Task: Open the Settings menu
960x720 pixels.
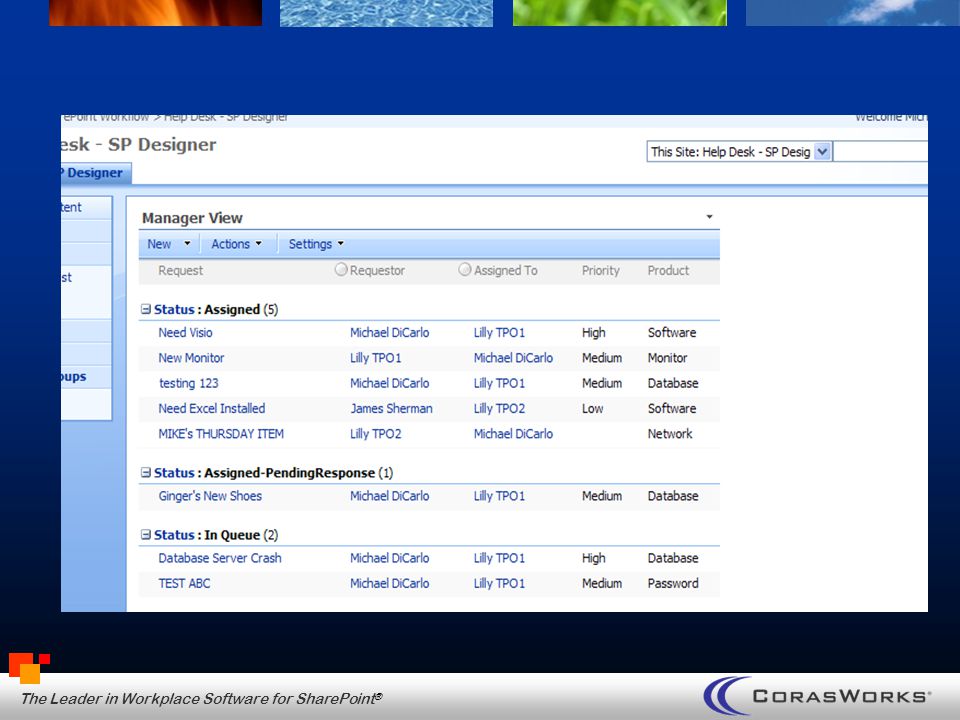Action: (x=316, y=244)
